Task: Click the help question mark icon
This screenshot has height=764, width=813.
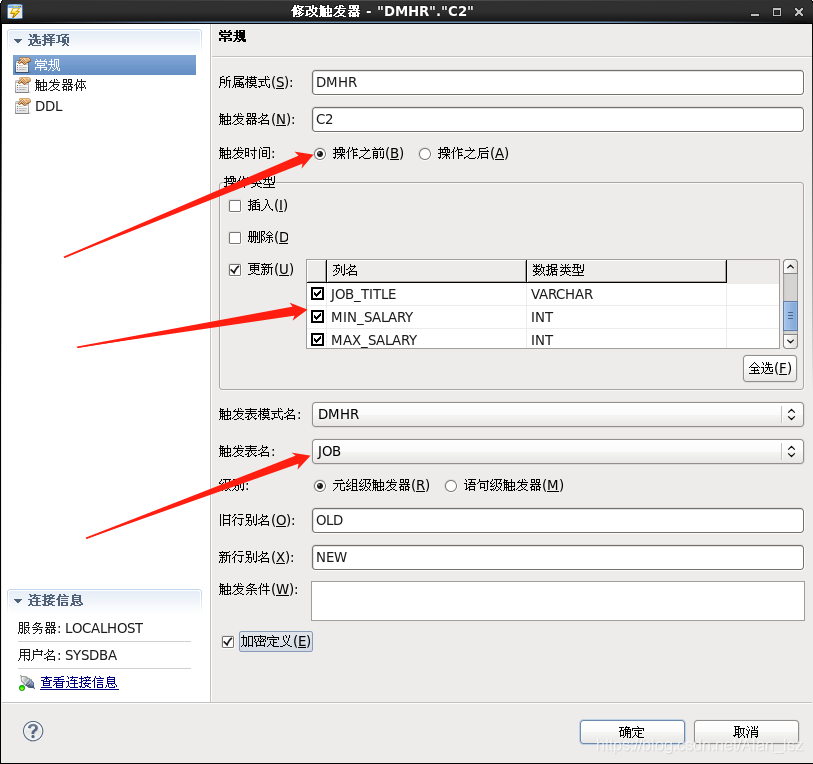Action: pos(33,731)
